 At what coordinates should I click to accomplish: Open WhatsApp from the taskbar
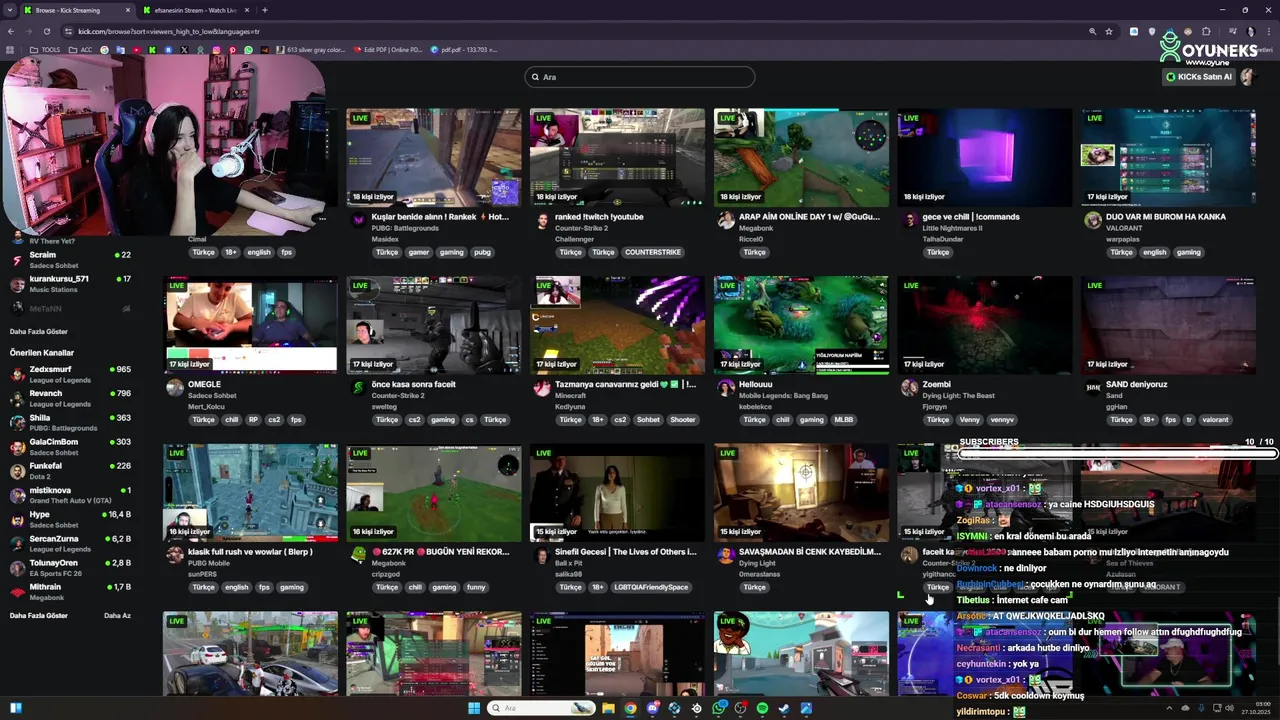[718, 708]
